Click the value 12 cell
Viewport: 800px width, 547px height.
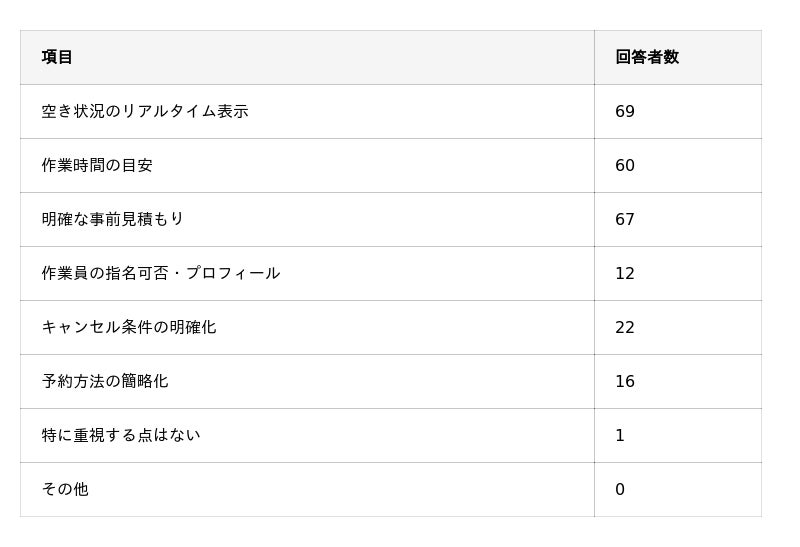pyautogui.click(x=625, y=273)
